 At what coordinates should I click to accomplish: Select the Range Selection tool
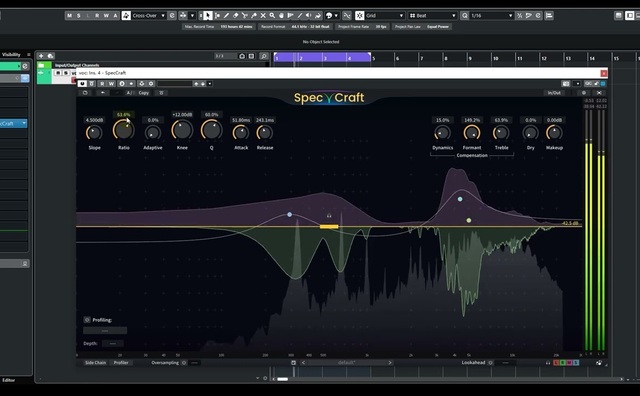coord(218,16)
